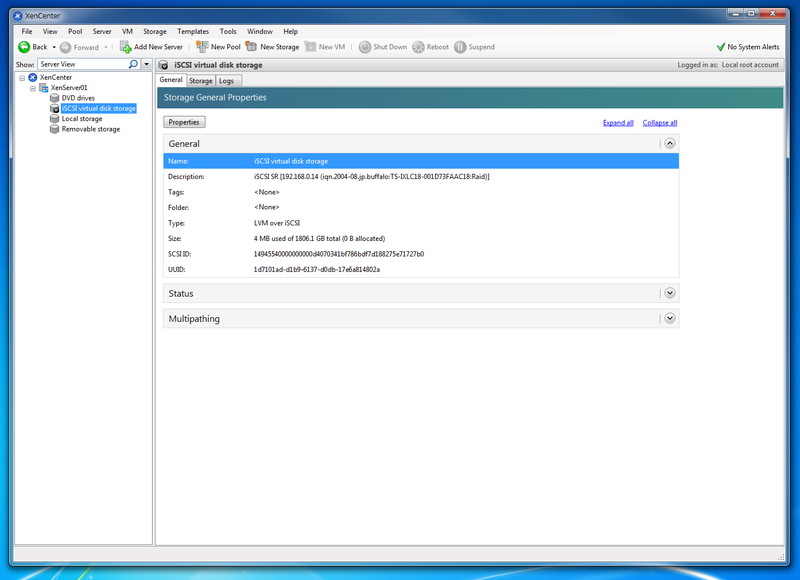Click the iSCSI virtual disk storage tree icon

55,108
